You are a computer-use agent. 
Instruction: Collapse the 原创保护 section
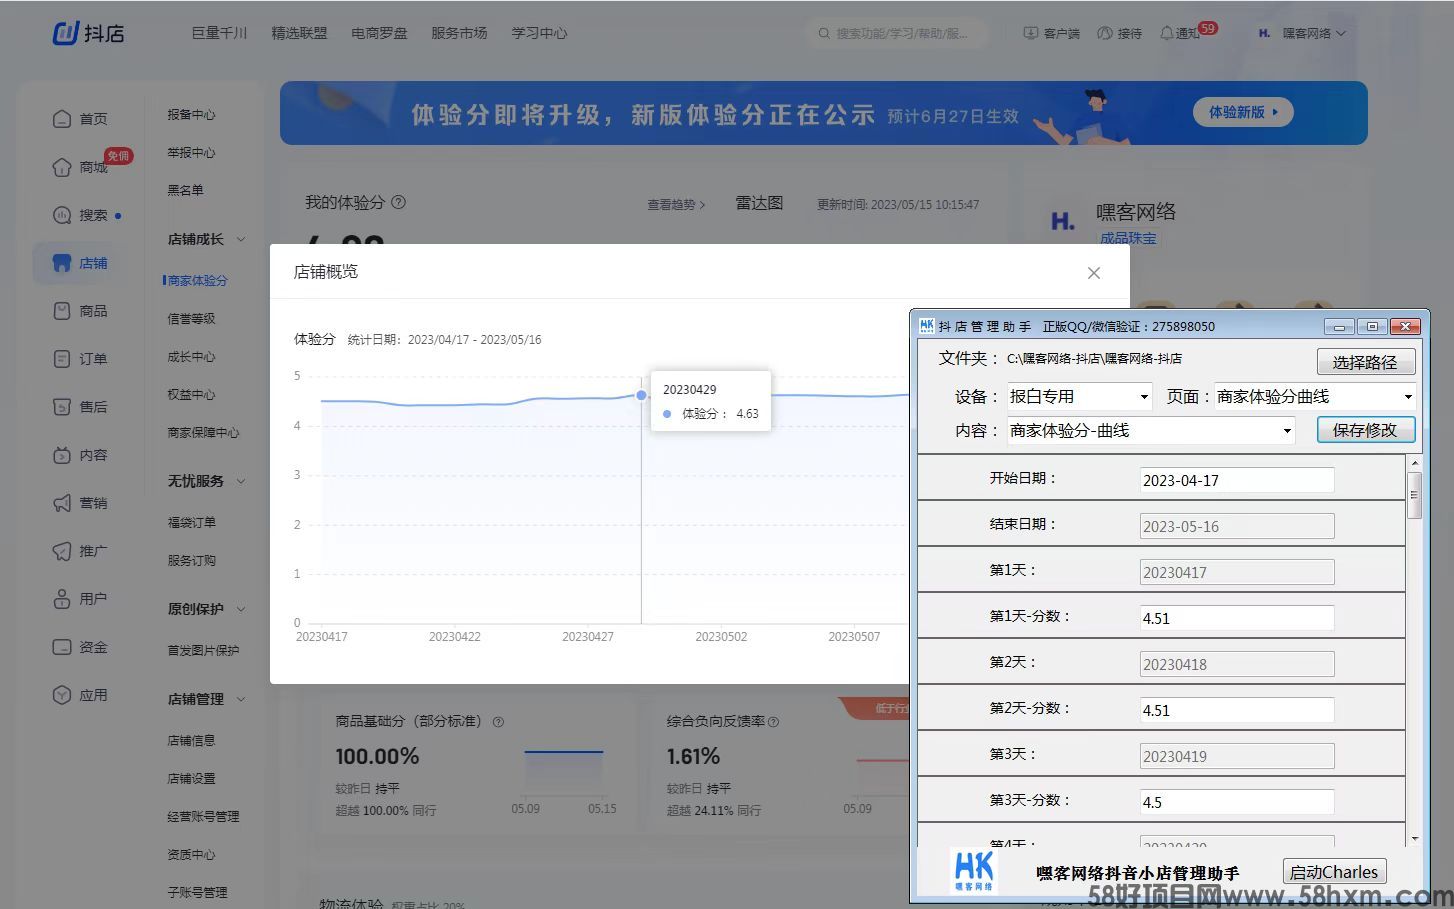(241, 610)
